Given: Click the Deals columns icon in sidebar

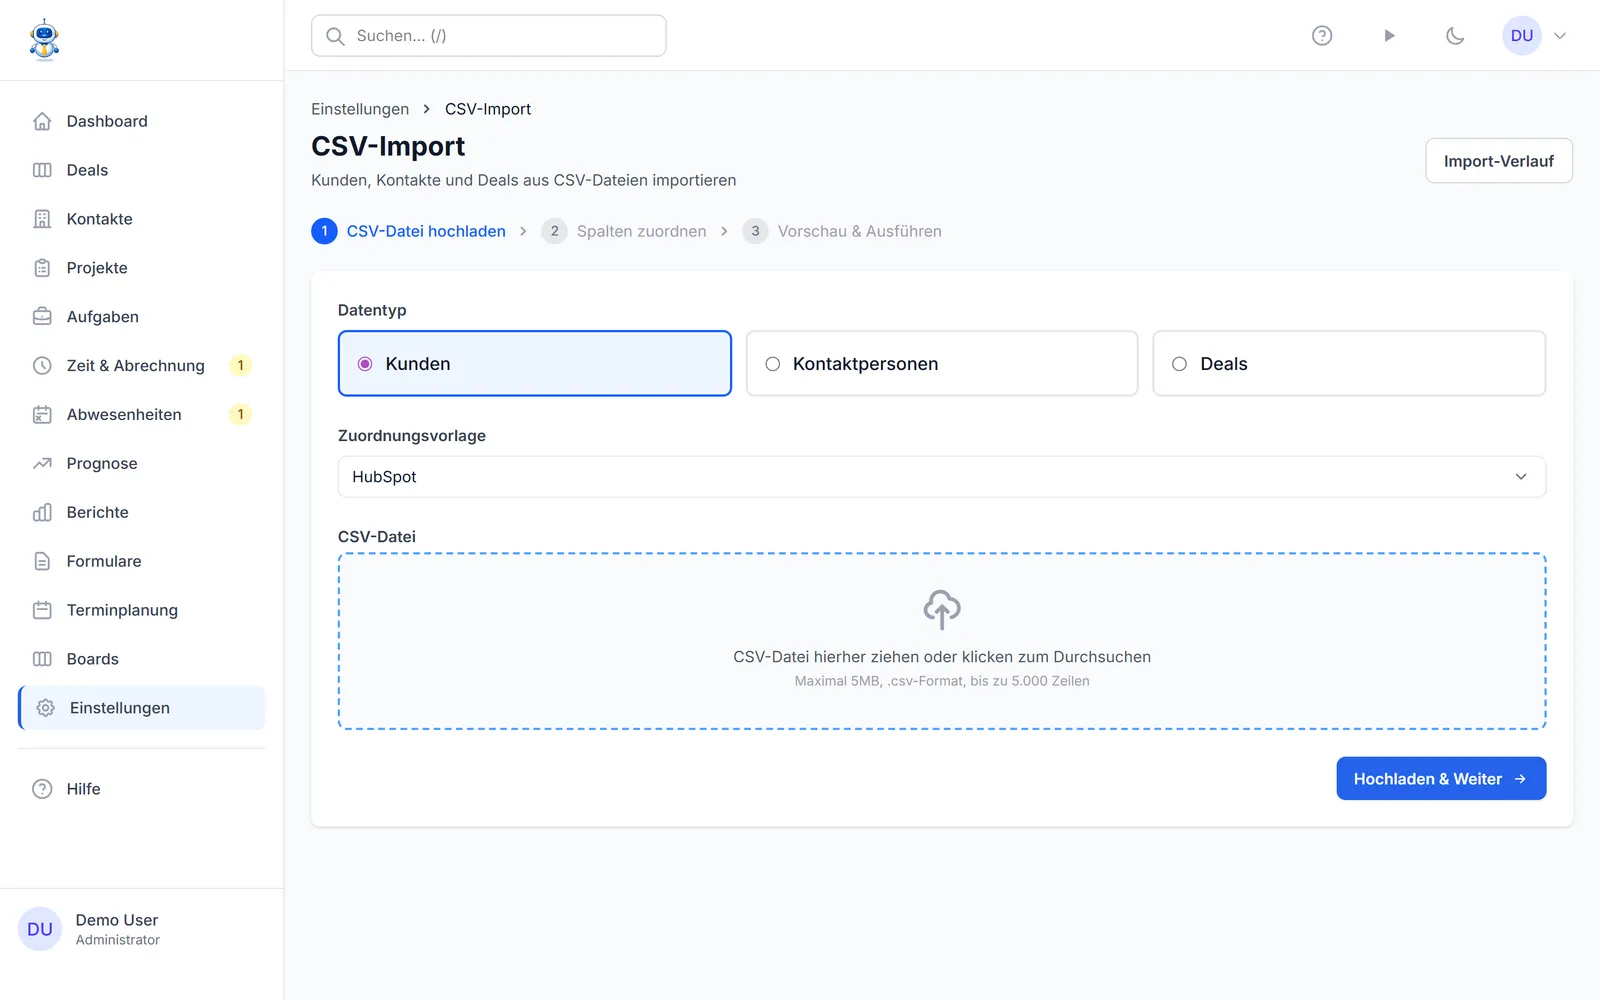Looking at the screenshot, I should [x=42, y=170].
